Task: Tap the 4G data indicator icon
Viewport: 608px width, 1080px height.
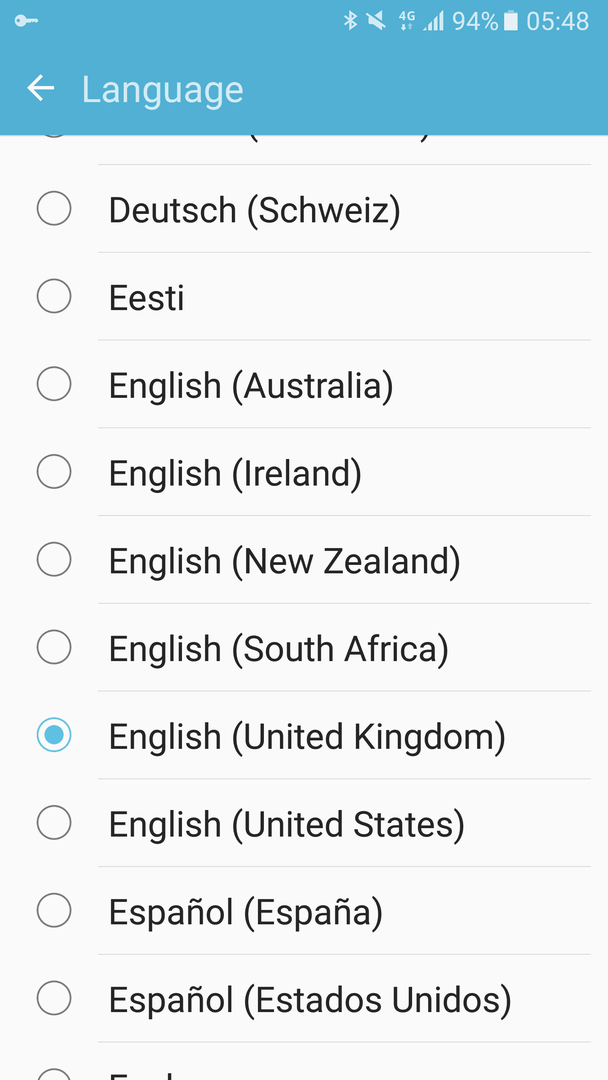Action: pos(406,21)
